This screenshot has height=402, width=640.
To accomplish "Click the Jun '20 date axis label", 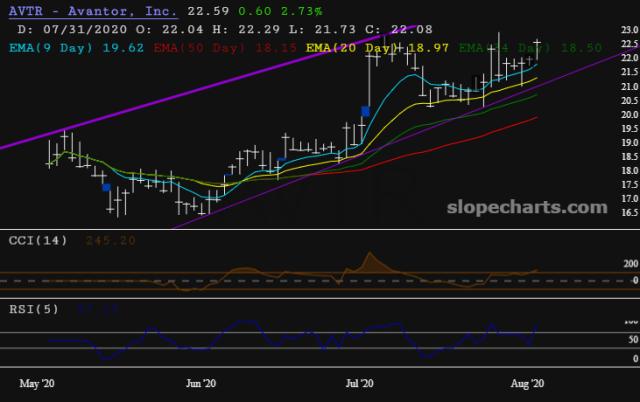I will coord(202,382).
